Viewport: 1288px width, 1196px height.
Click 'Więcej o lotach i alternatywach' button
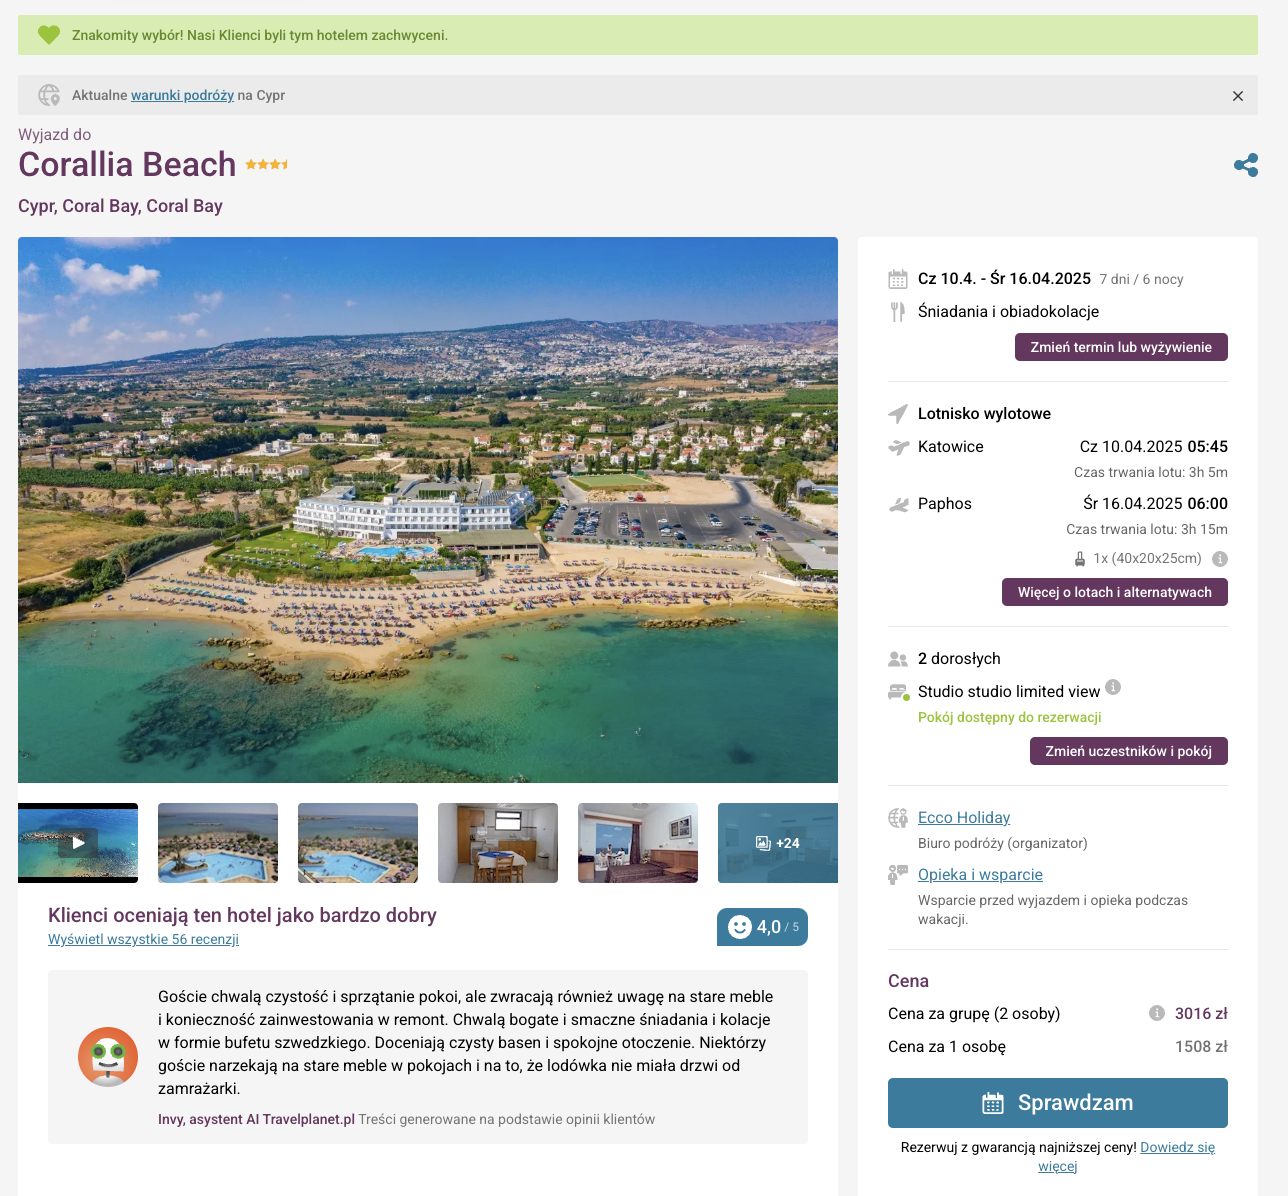click(1115, 592)
